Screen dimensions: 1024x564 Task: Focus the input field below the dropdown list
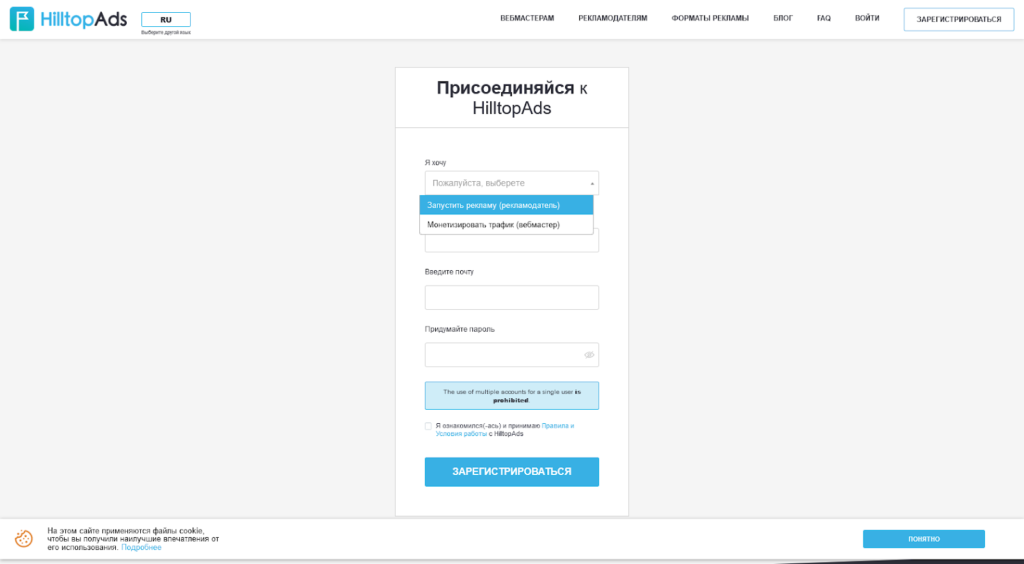511,243
